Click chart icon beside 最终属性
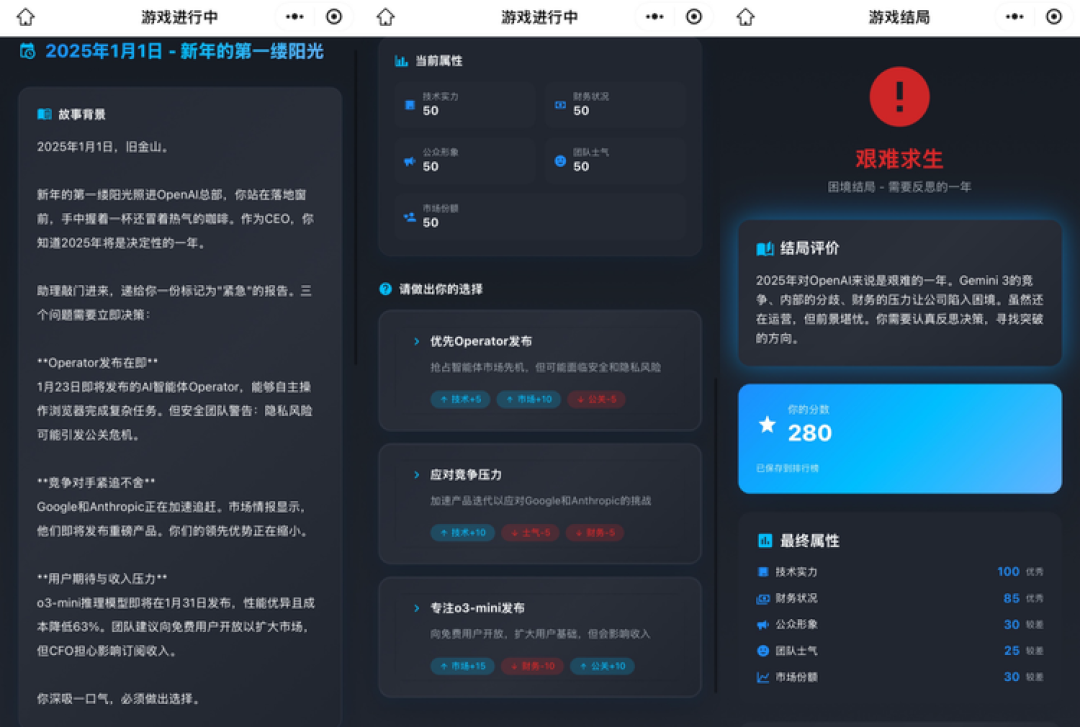Viewport: 1080px width, 727px height. pos(765,541)
